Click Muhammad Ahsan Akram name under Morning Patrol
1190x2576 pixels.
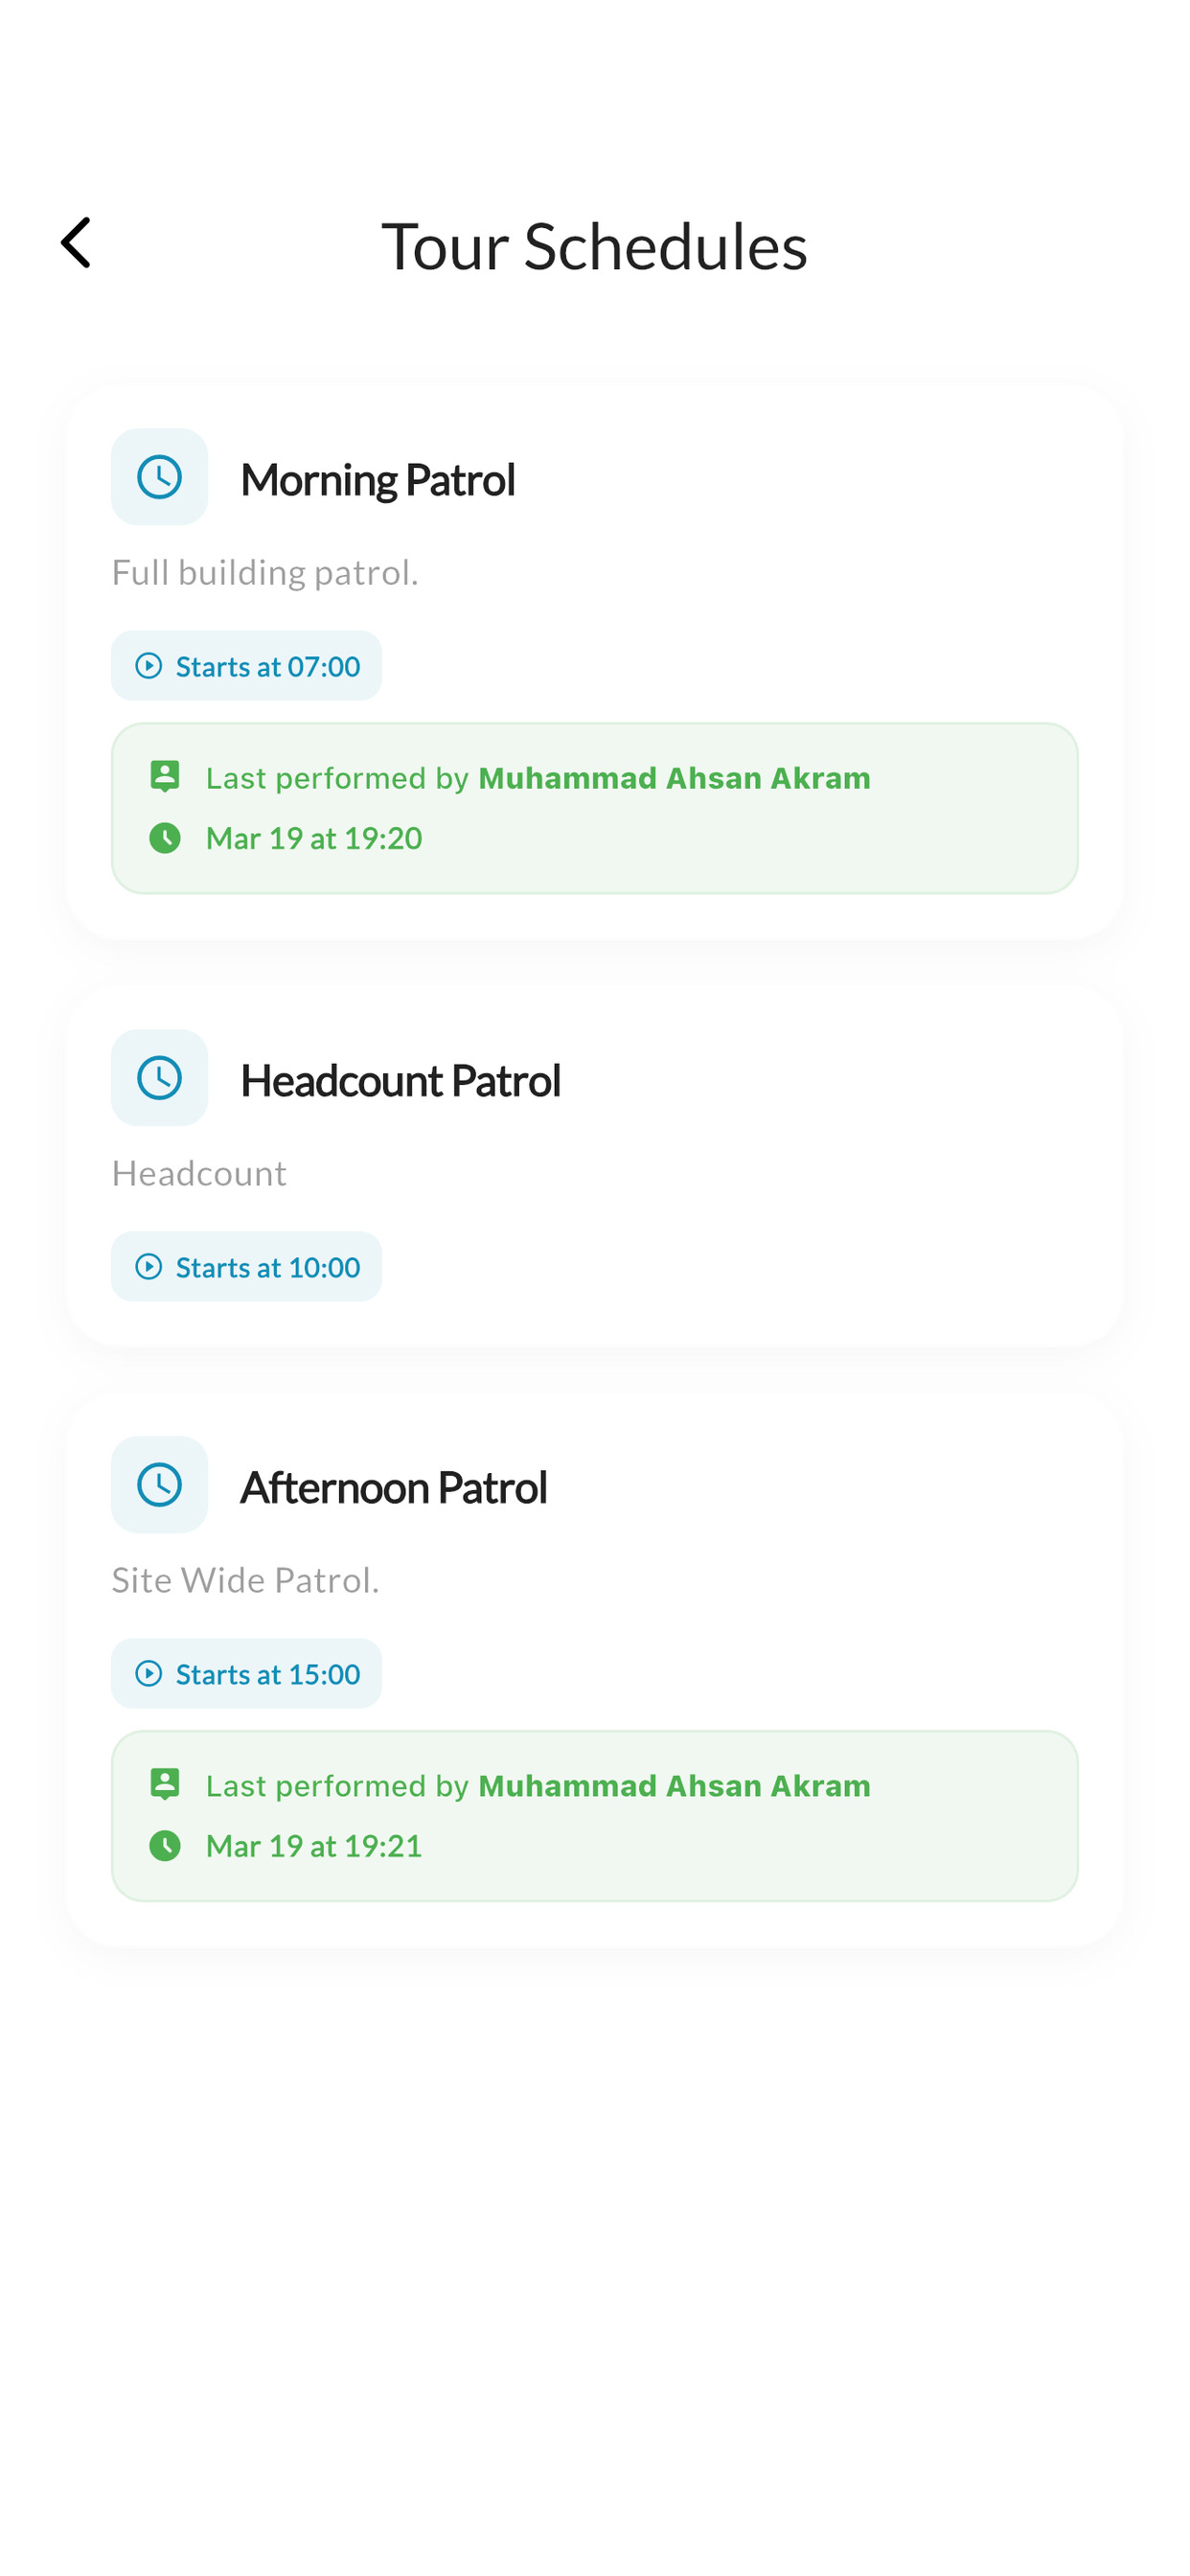(x=675, y=778)
